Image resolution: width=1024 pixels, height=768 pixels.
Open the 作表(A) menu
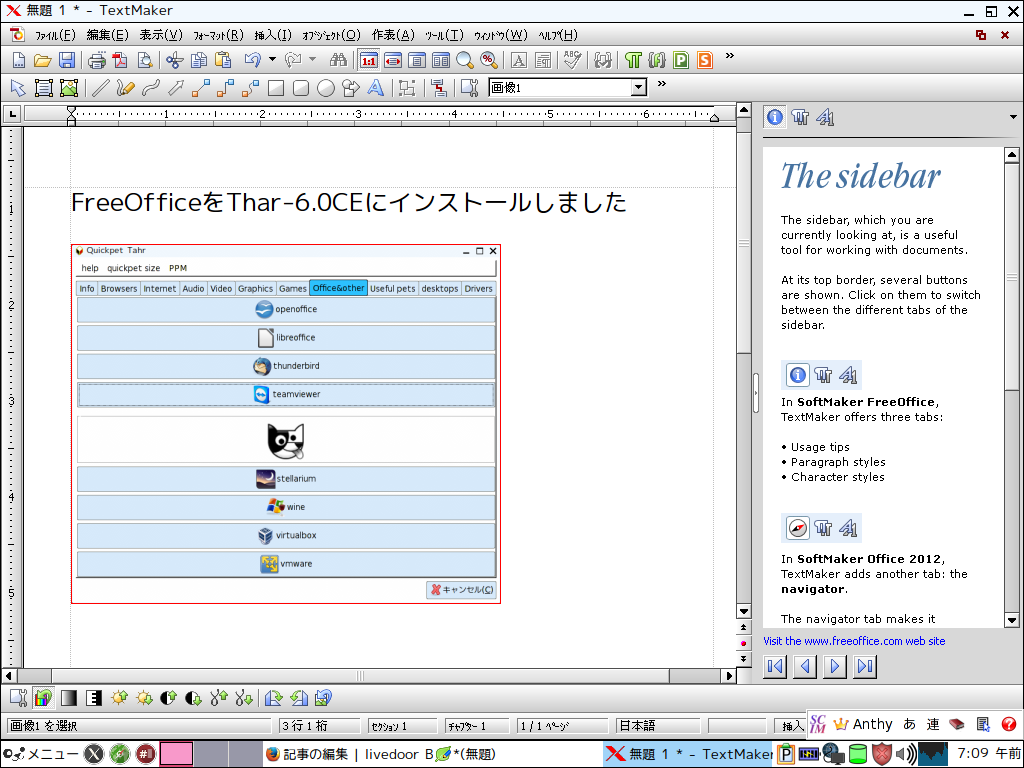pyautogui.click(x=393, y=35)
